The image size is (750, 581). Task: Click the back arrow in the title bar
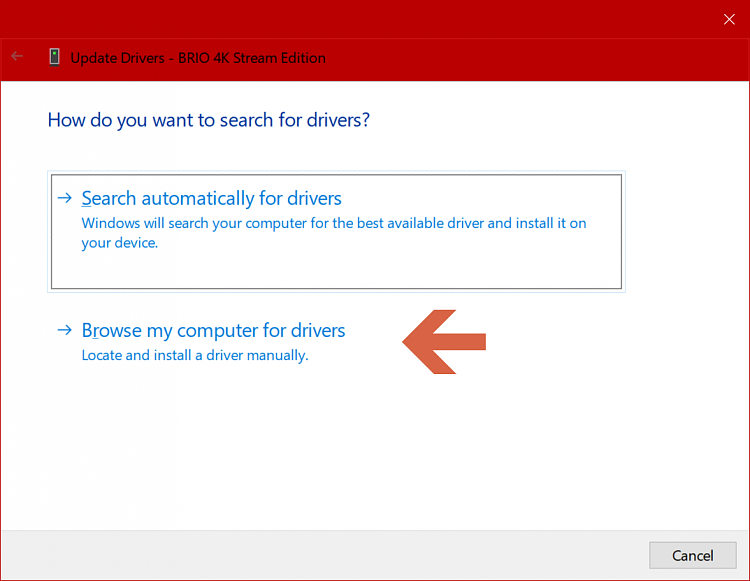17,56
